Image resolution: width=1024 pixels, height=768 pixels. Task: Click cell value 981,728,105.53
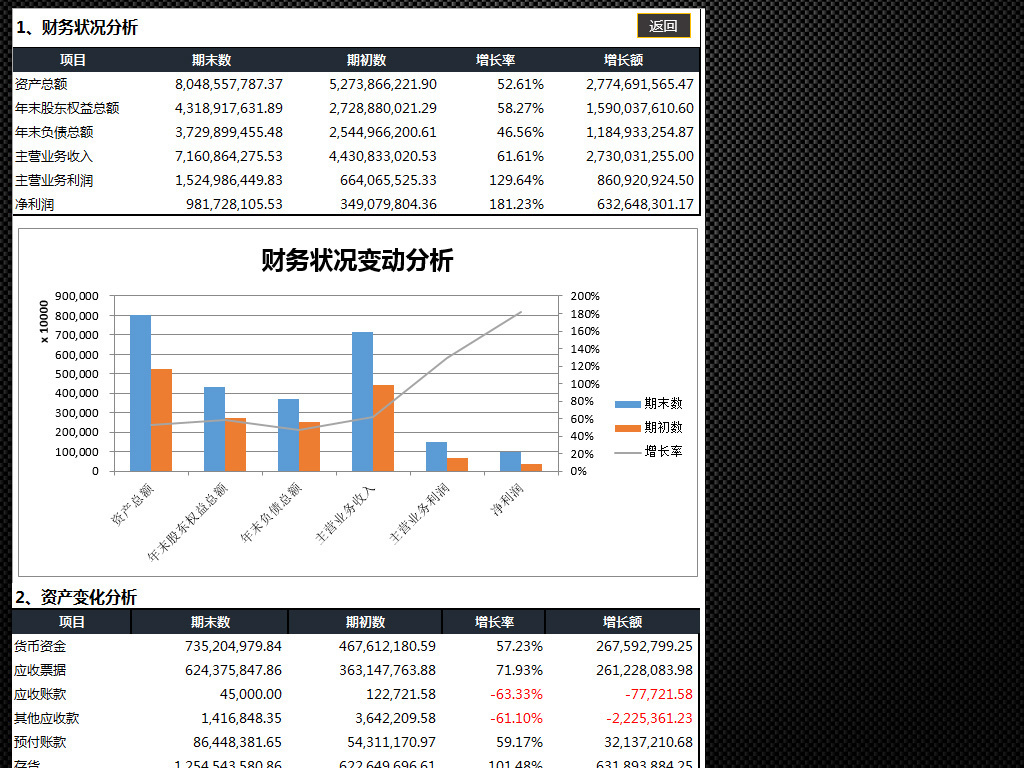click(x=234, y=204)
